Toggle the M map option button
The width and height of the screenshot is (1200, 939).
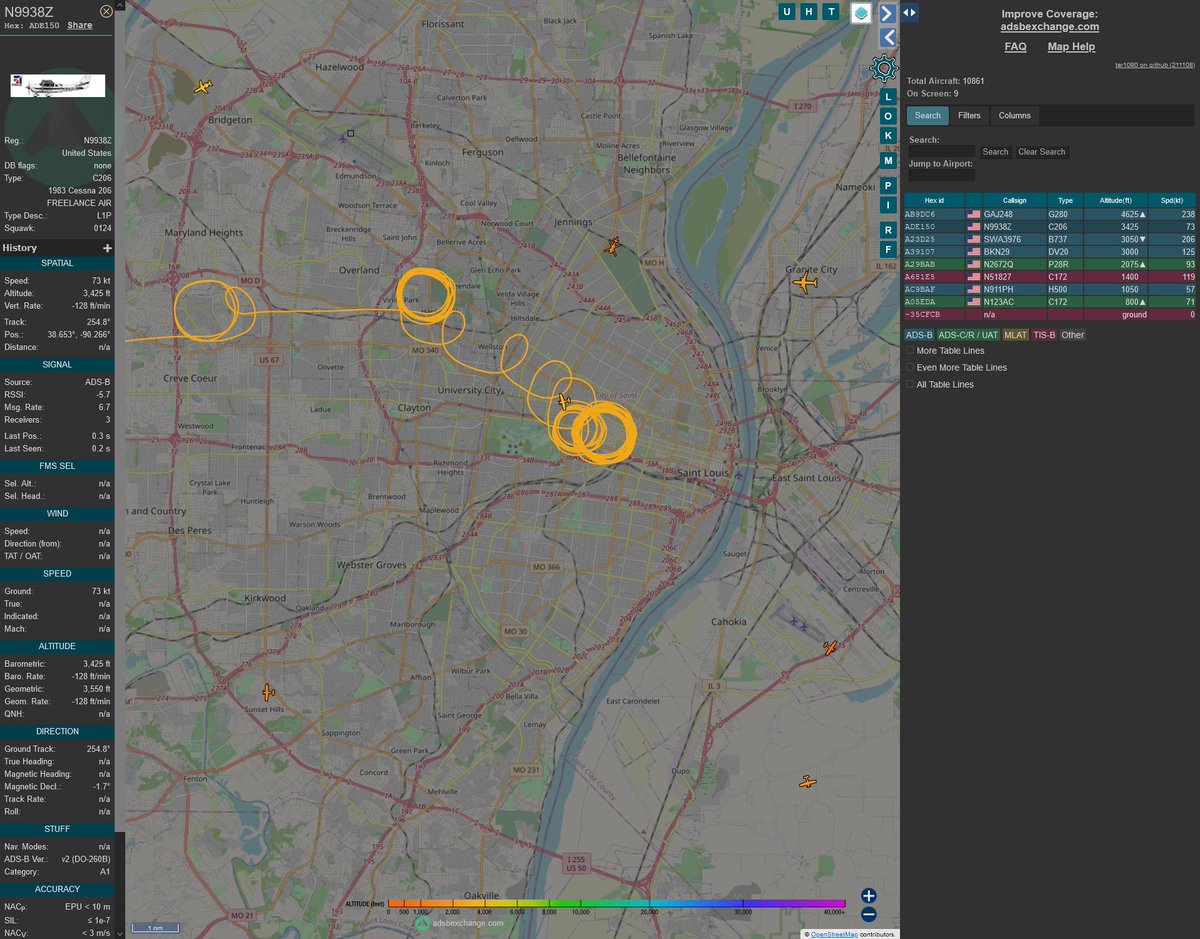click(888, 160)
